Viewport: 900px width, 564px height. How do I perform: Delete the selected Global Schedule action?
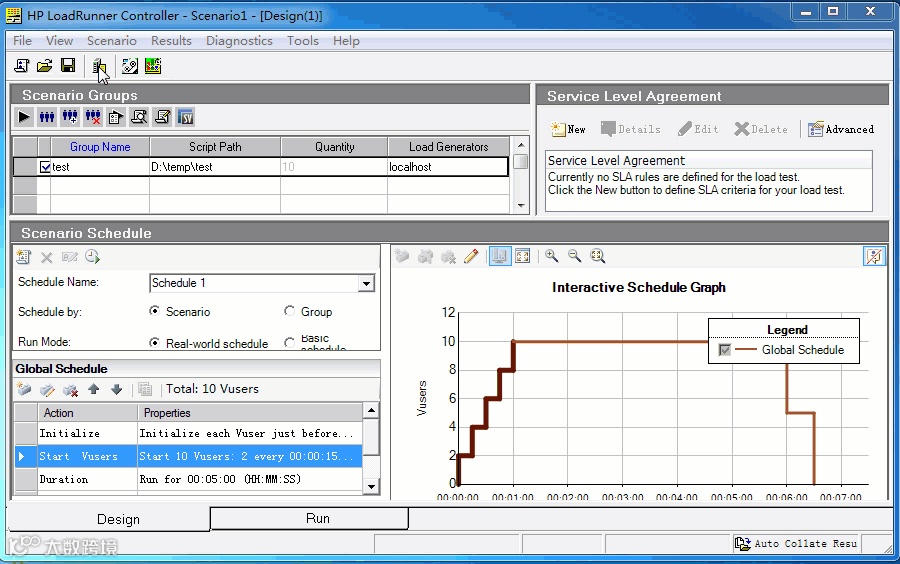click(x=70, y=390)
